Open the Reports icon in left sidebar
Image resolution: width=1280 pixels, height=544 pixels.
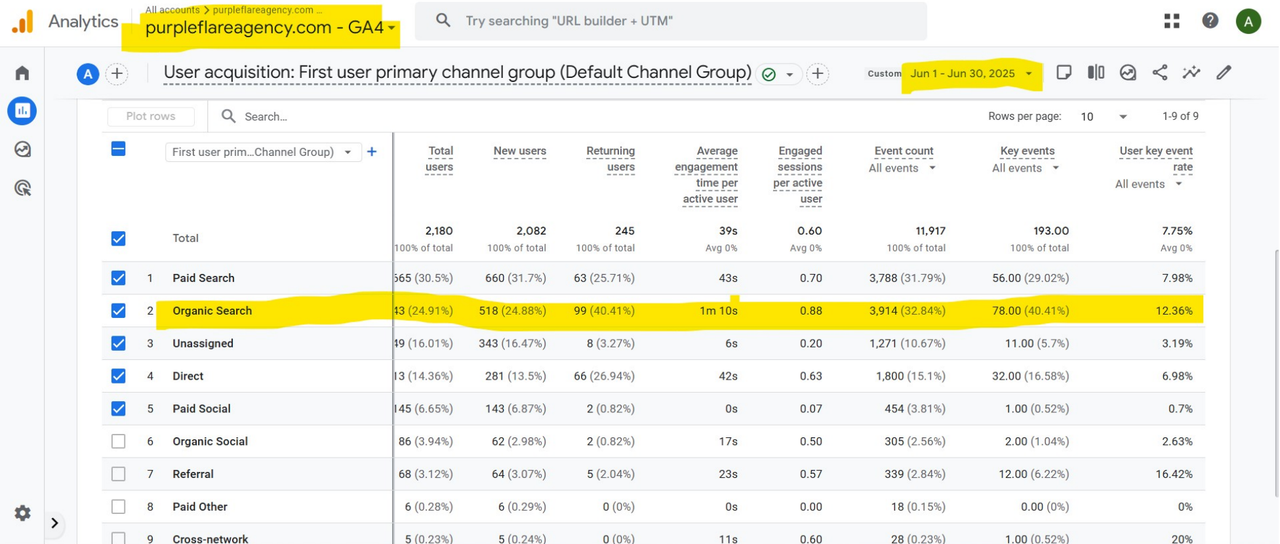(x=22, y=111)
